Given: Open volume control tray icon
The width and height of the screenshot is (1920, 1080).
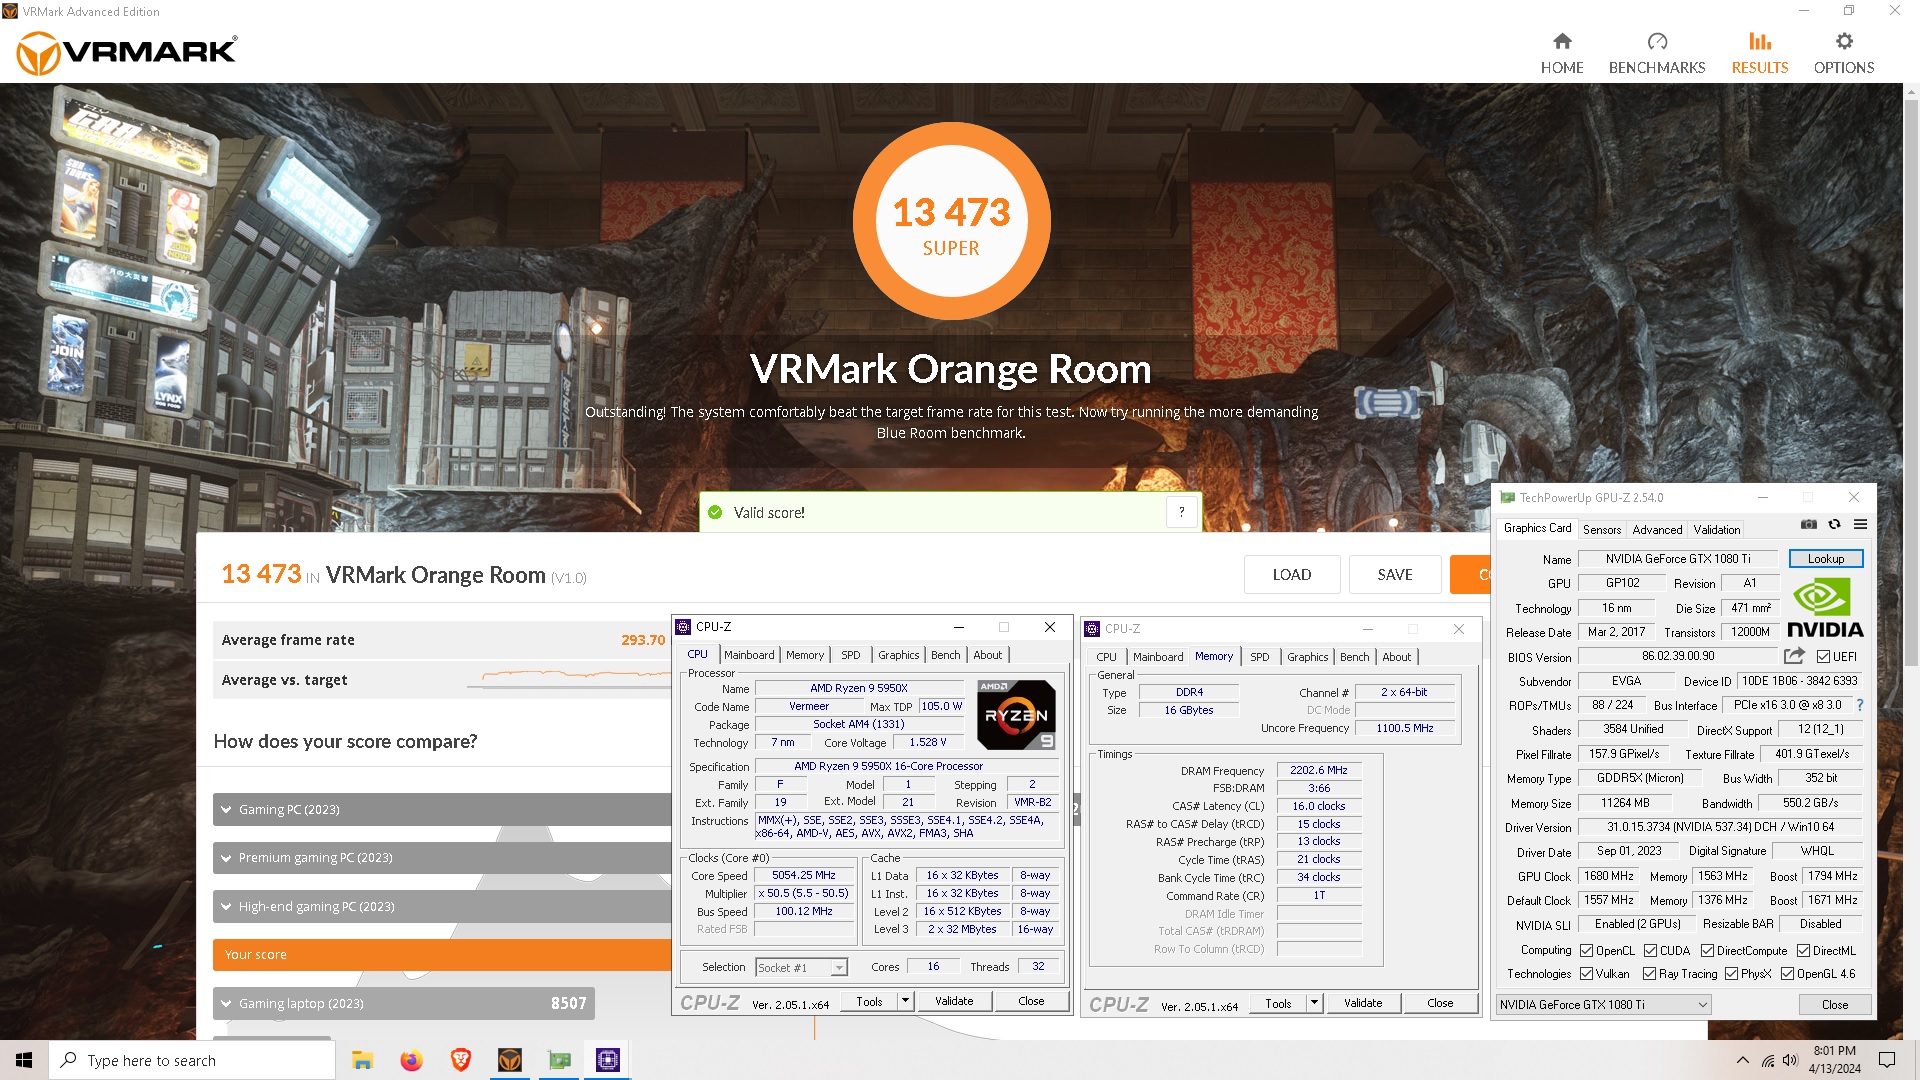Looking at the screenshot, I should click(1790, 1060).
